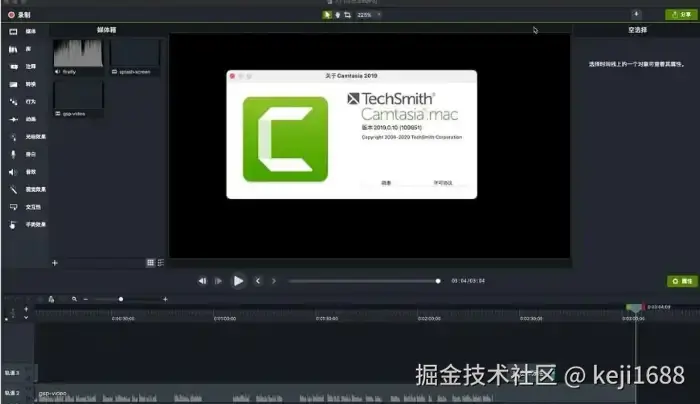The image size is (700, 404).
Task: Click the step forward frame button
Action: tap(218, 281)
